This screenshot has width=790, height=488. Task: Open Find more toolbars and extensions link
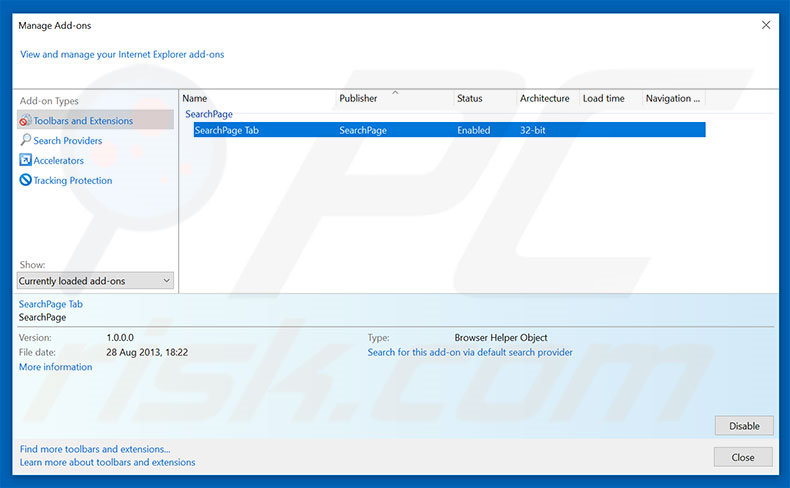click(95, 449)
